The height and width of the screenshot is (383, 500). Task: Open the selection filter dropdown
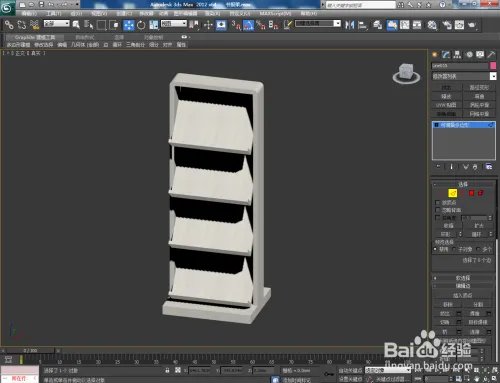click(57, 23)
